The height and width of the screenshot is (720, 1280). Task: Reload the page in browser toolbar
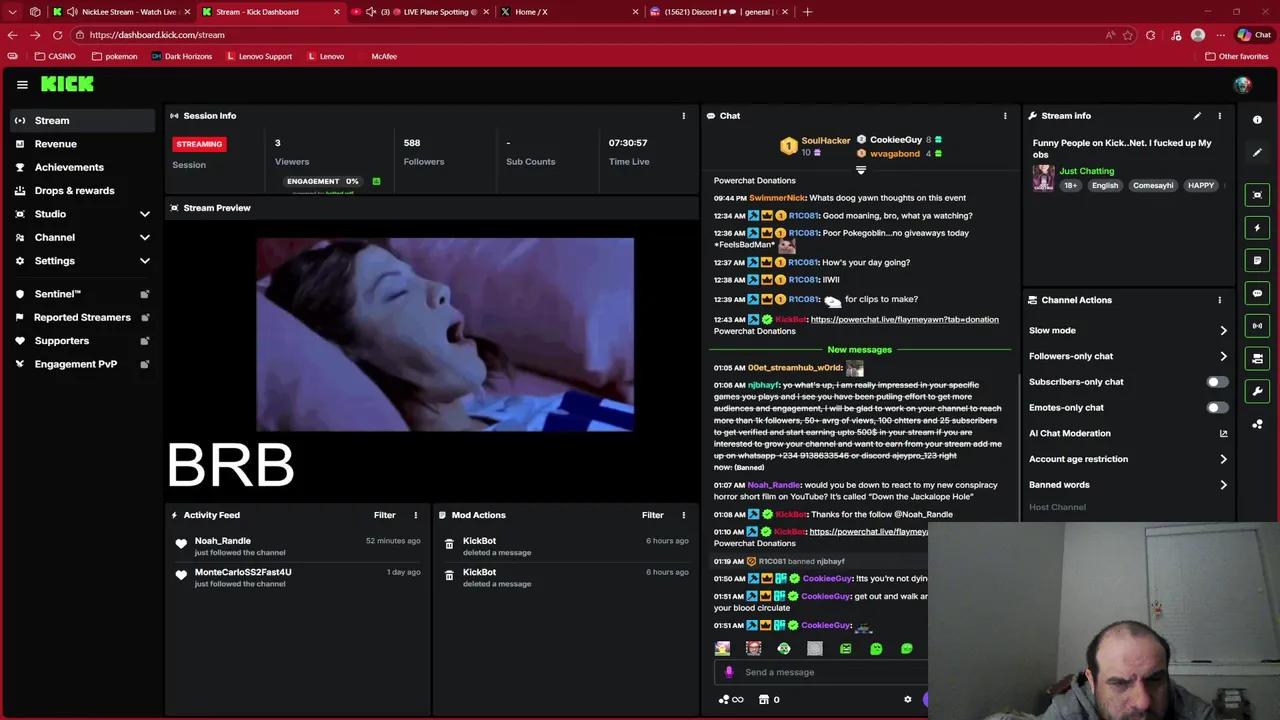coord(57,35)
